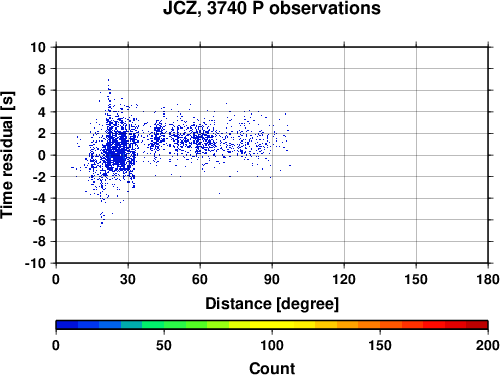Click the x-axis tick label 120
Image resolution: width=500 pixels, height=375 pixels.
pyautogui.click(x=344, y=279)
